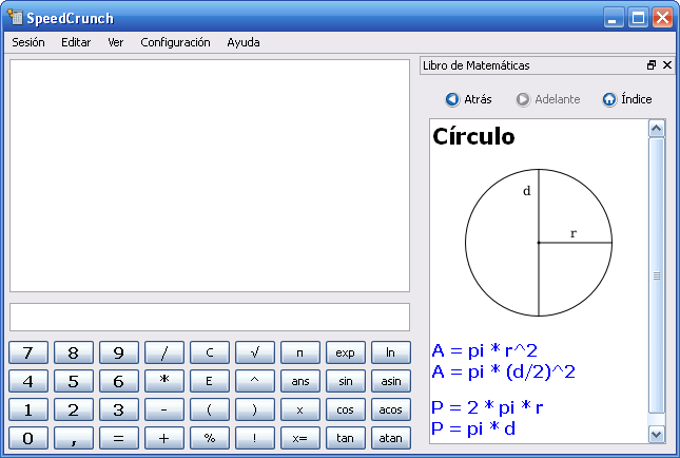The height and width of the screenshot is (458, 680).
Task: Open the Editar menu
Action: [76, 43]
